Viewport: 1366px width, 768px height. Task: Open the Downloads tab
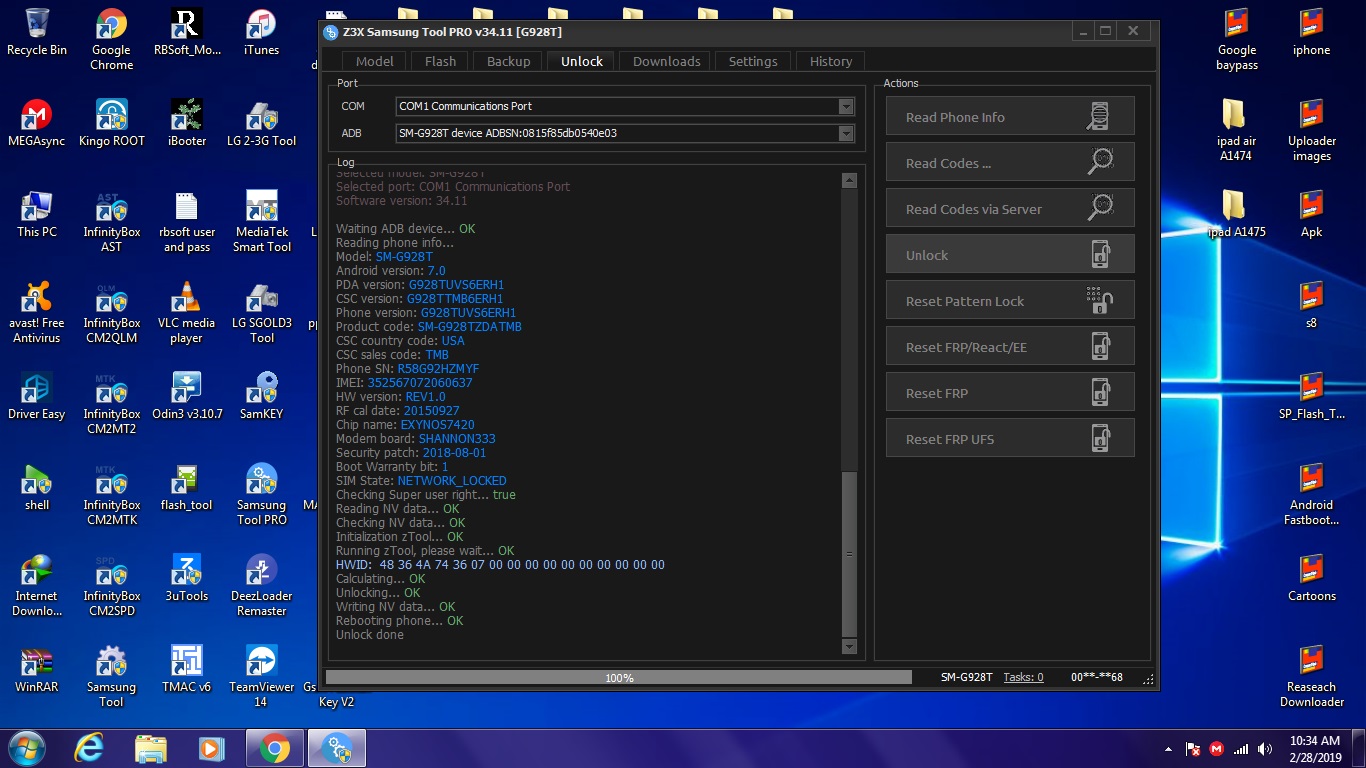tap(666, 61)
